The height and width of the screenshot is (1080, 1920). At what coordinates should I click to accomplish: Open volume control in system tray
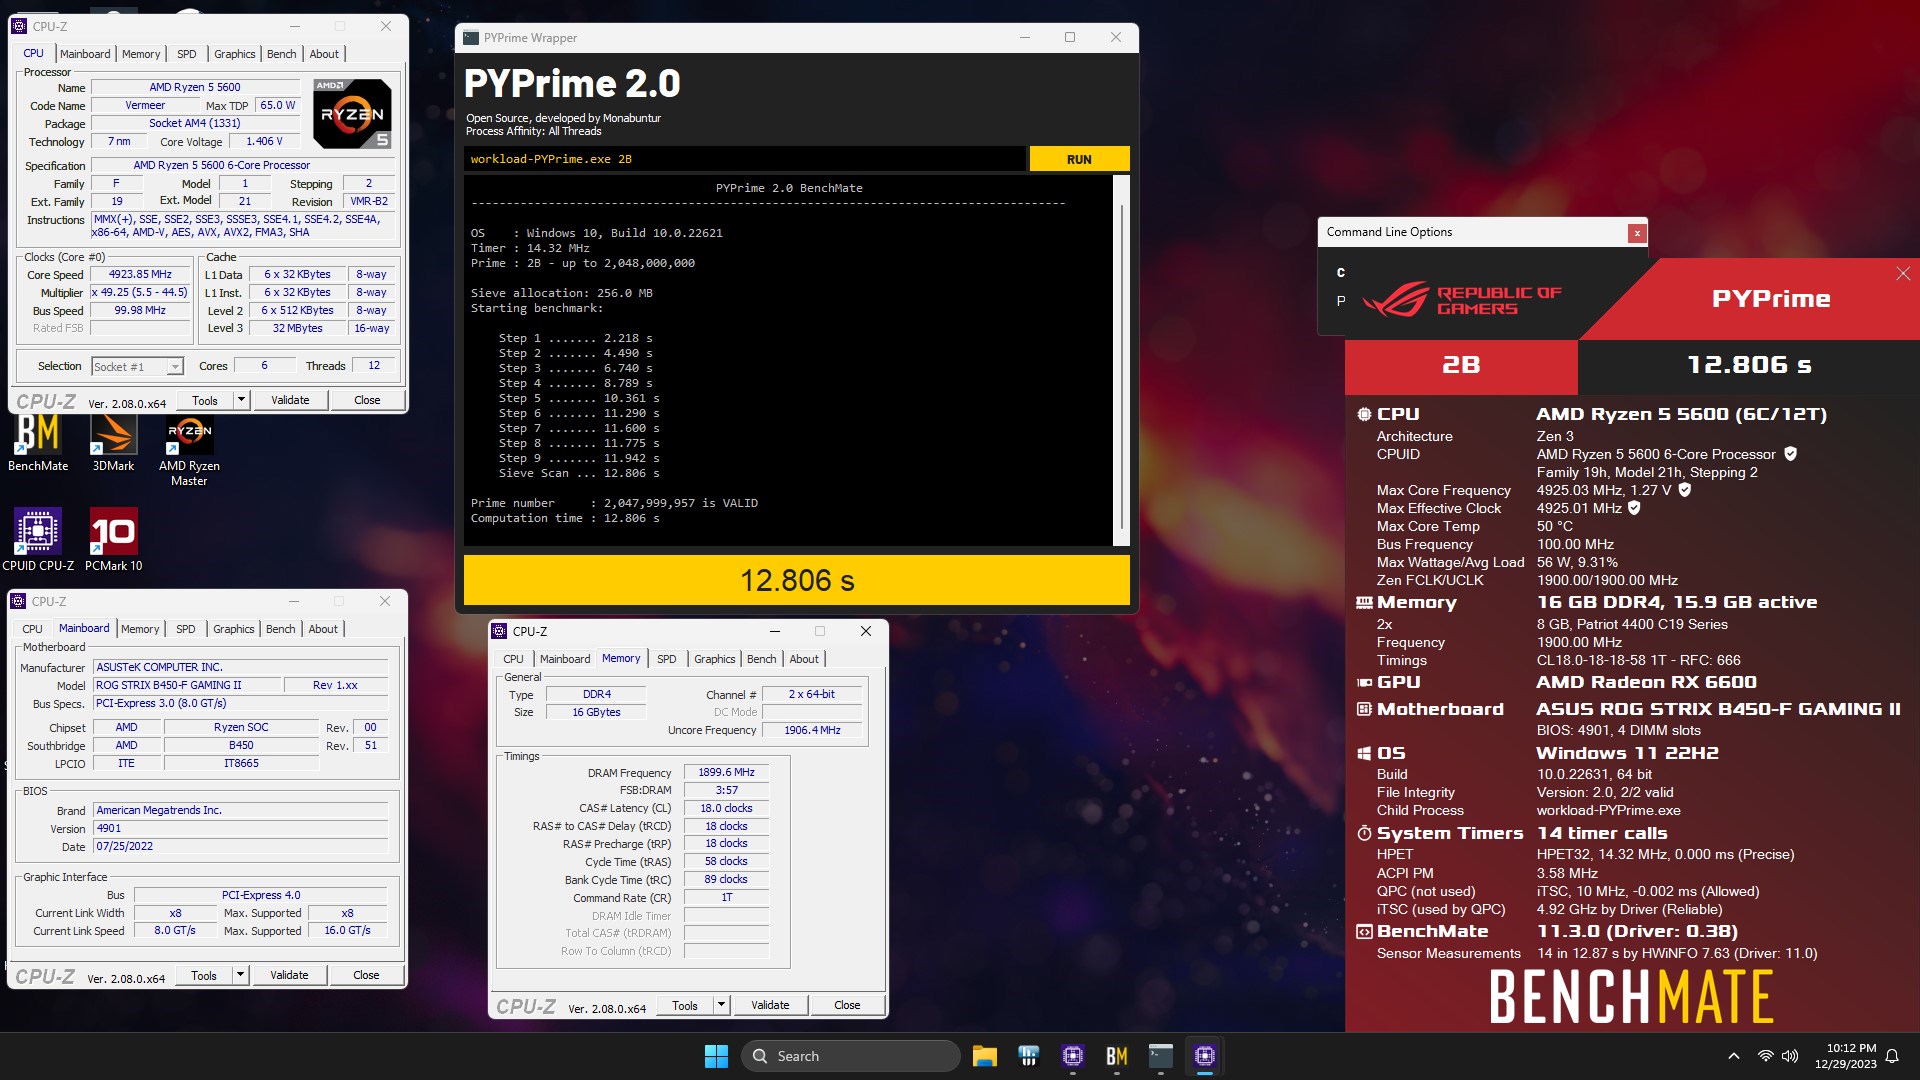(x=1790, y=1056)
